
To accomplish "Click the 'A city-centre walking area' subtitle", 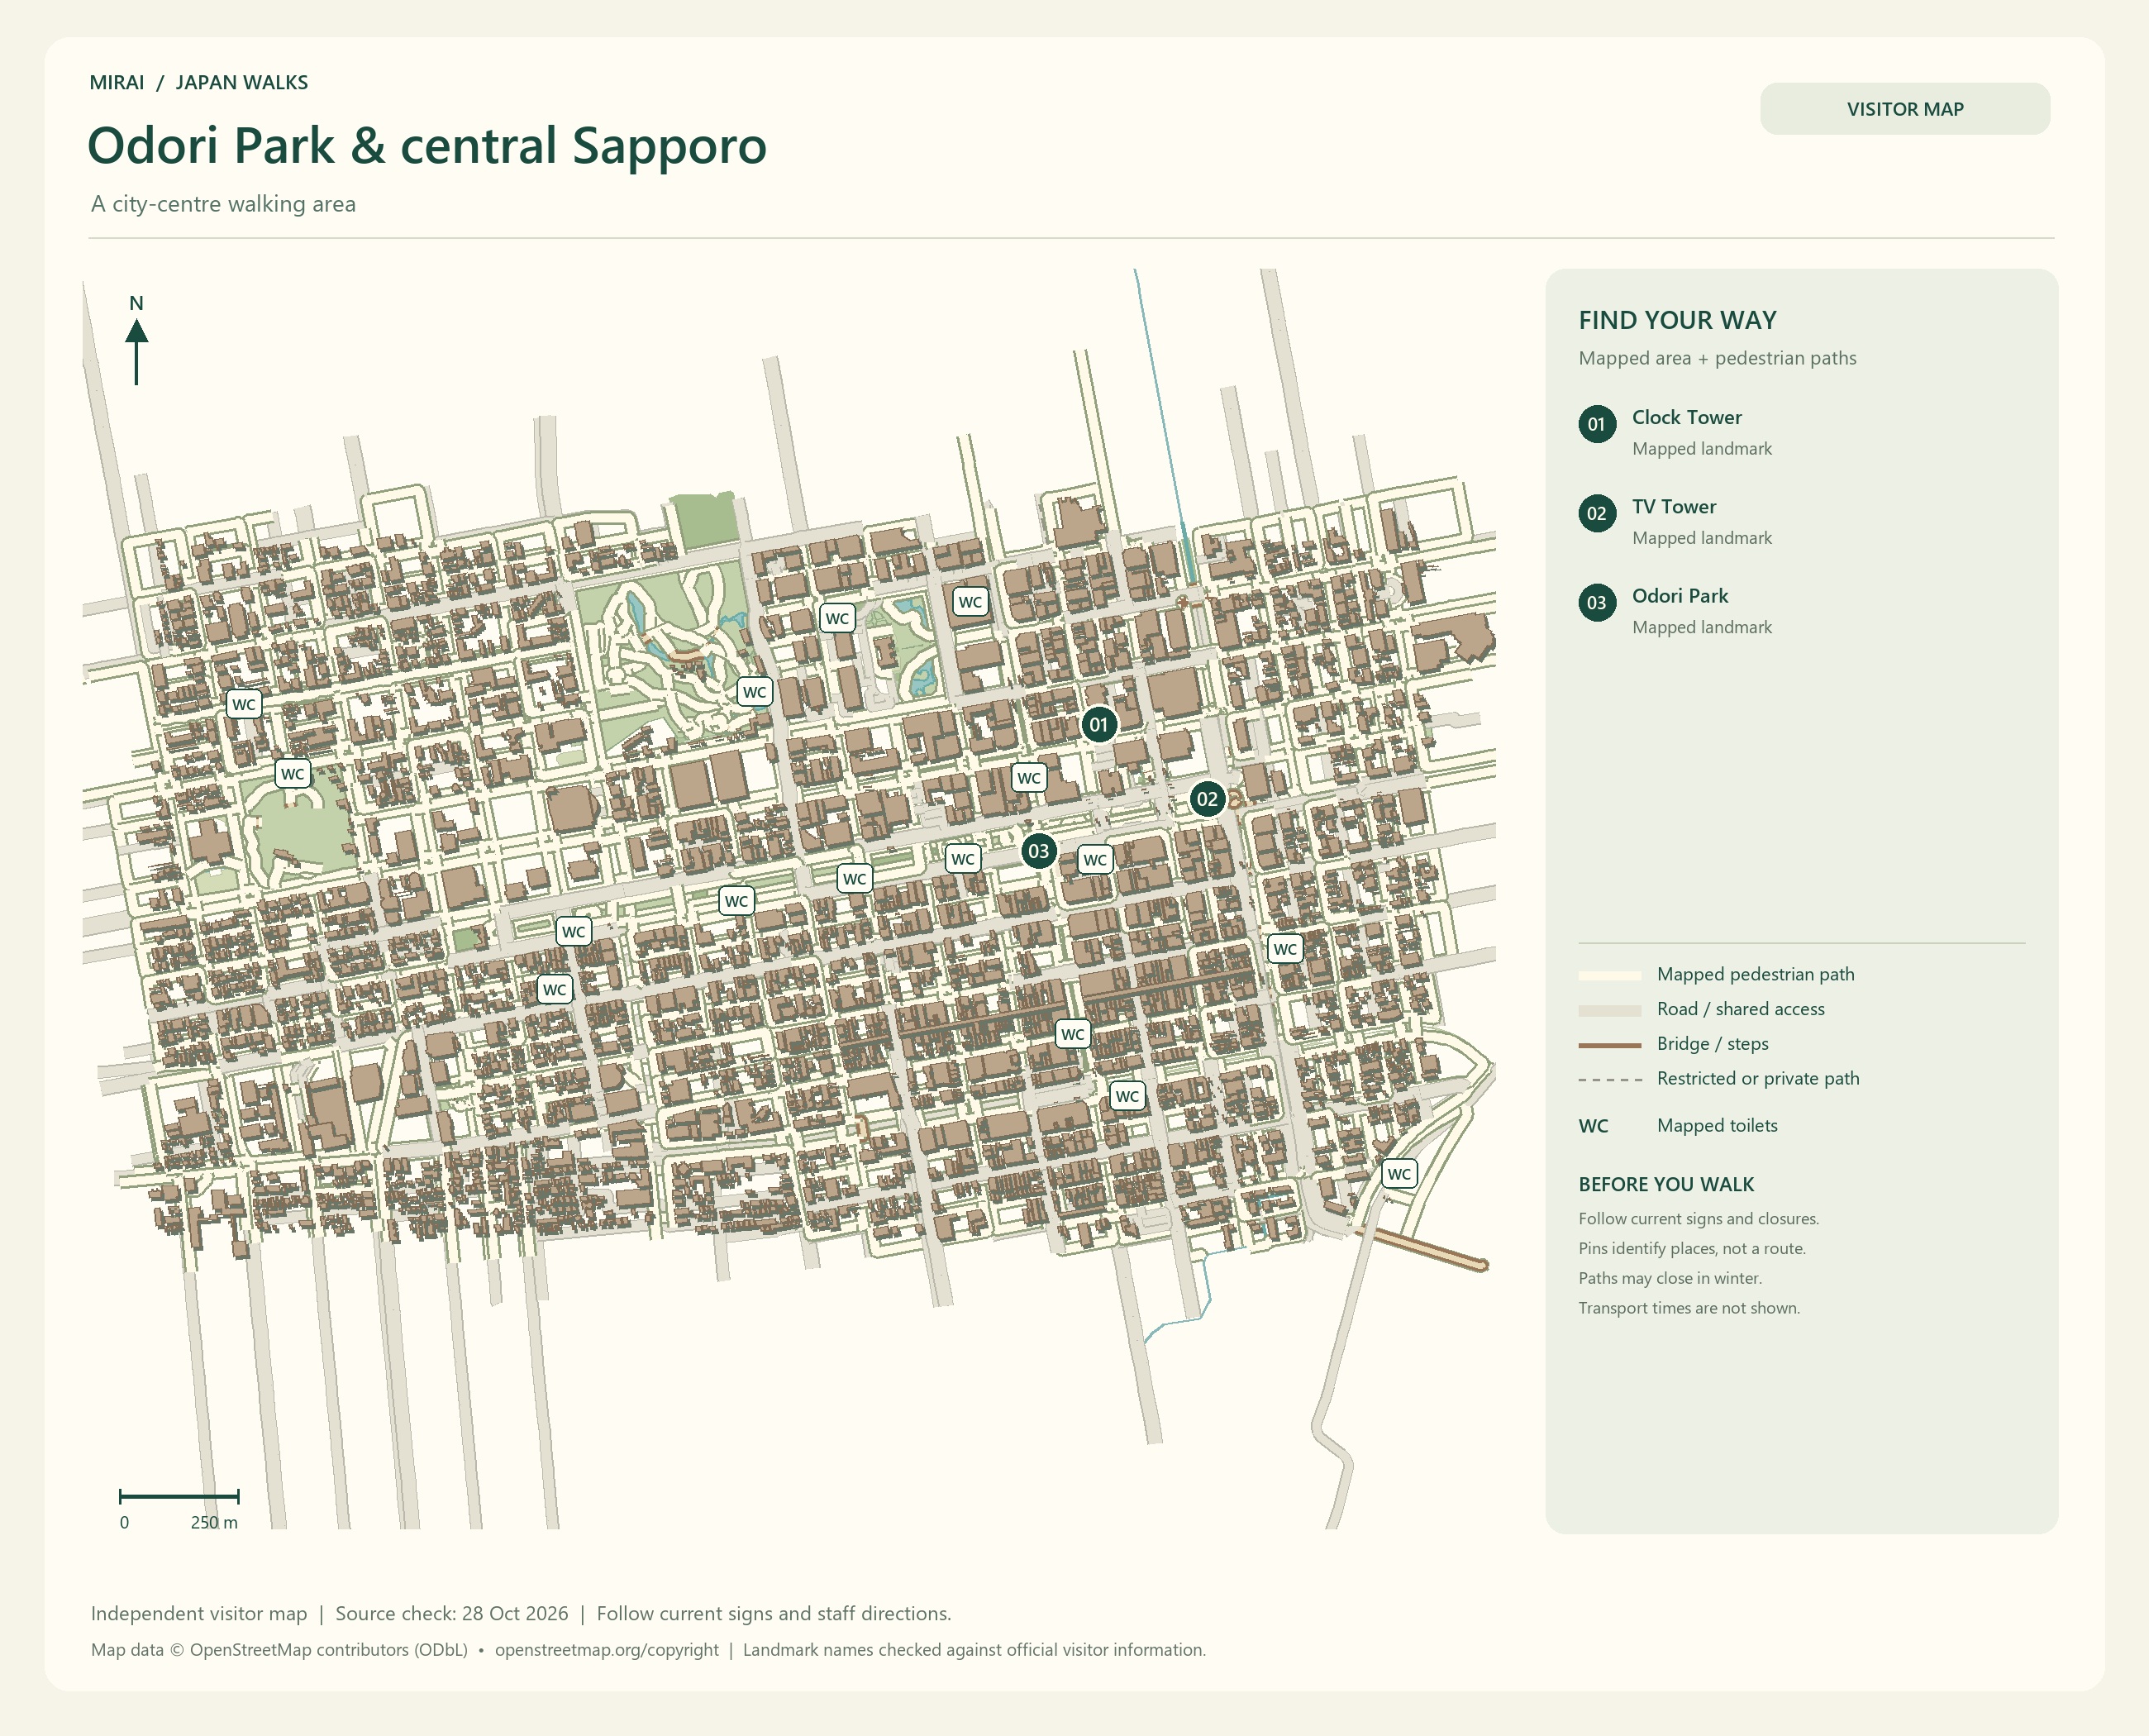I will [x=223, y=204].
